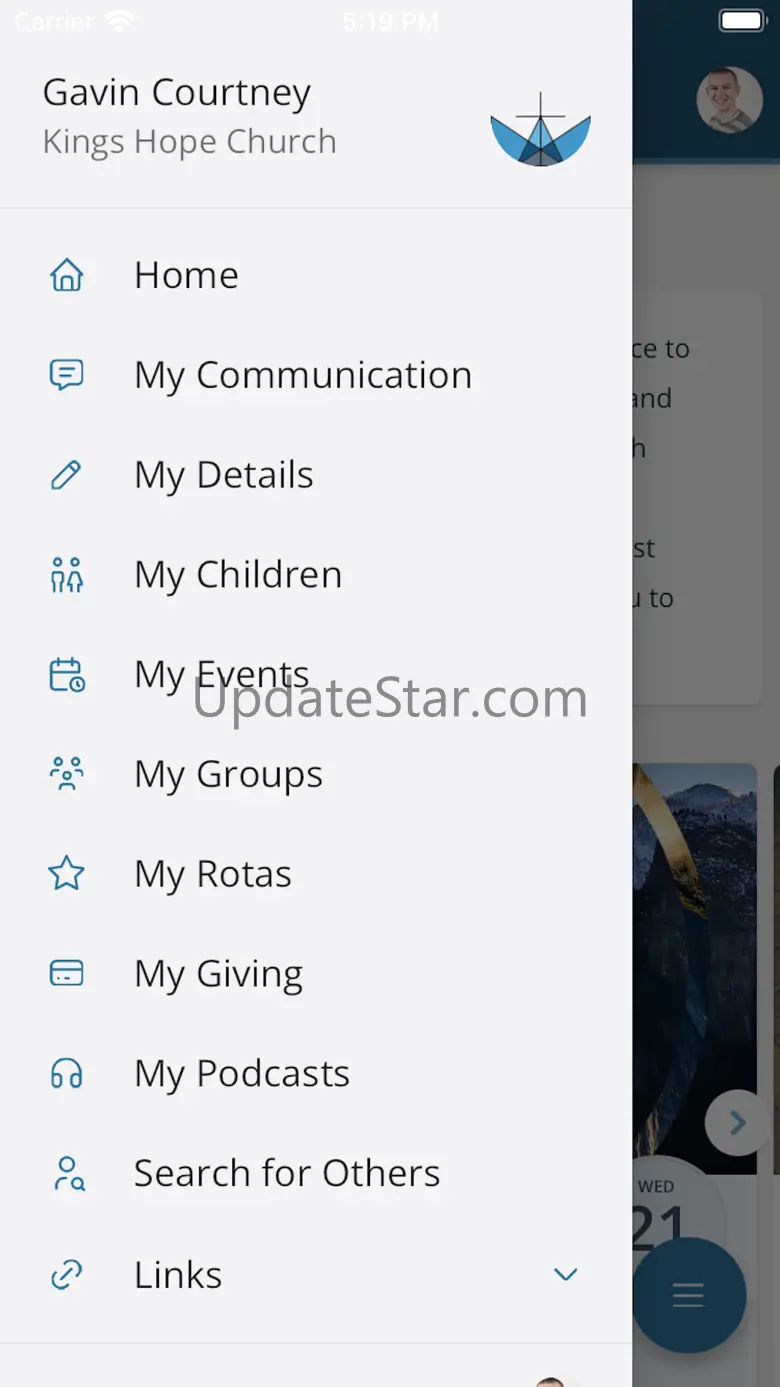Viewport: 780px width, 1387px height.
Task: Tap the My Children family icon
Action: click(x=67, y=575)
